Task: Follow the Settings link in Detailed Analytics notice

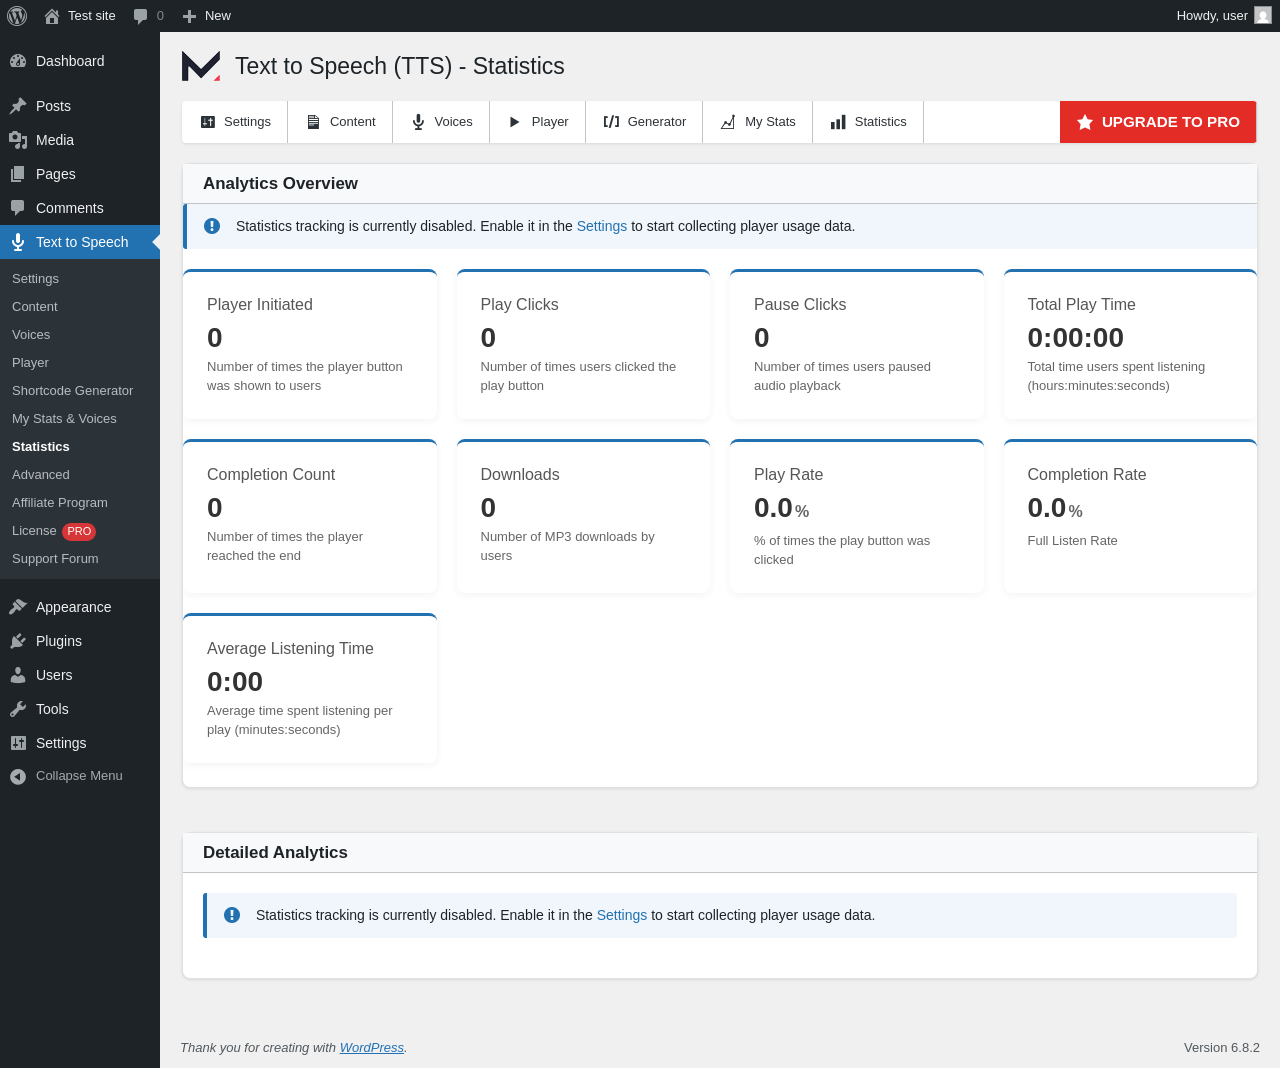Action: click(x=622, y=915)
